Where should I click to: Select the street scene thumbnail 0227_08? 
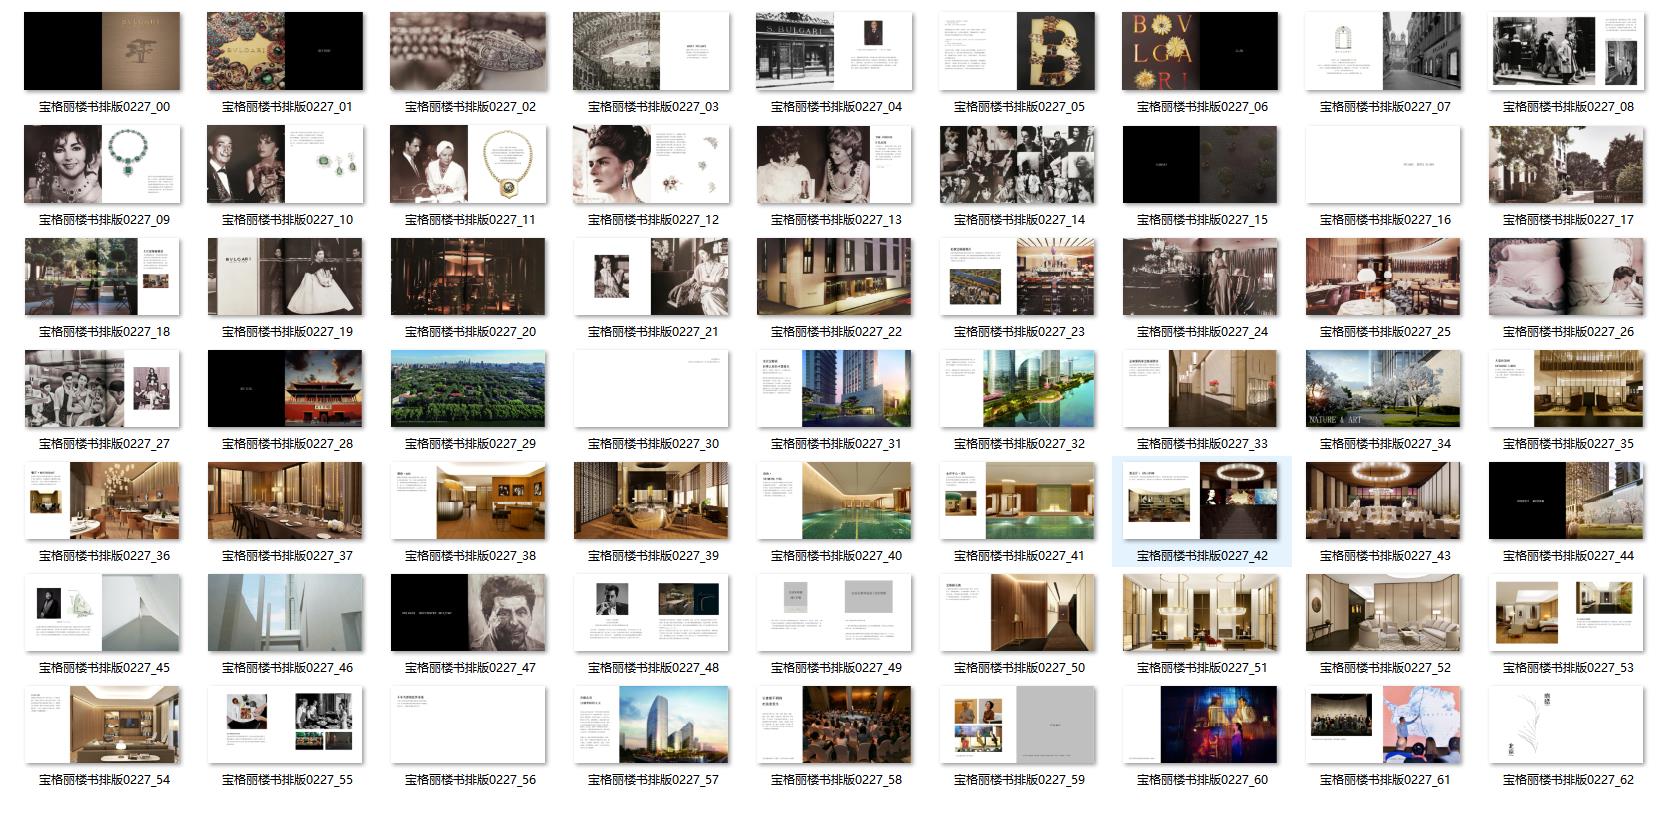(1566, 51)
